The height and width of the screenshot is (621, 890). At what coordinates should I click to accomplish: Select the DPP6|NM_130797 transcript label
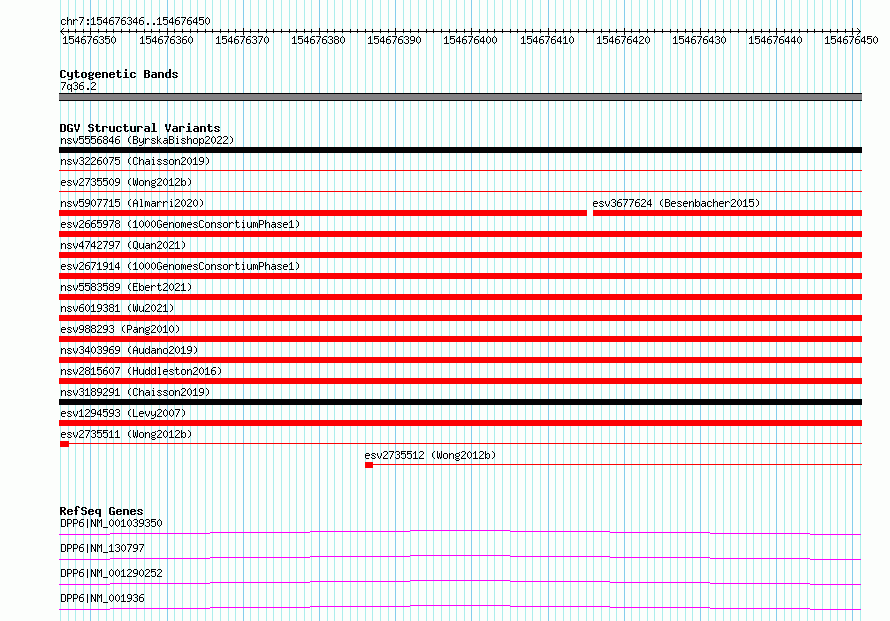[102, 548]
